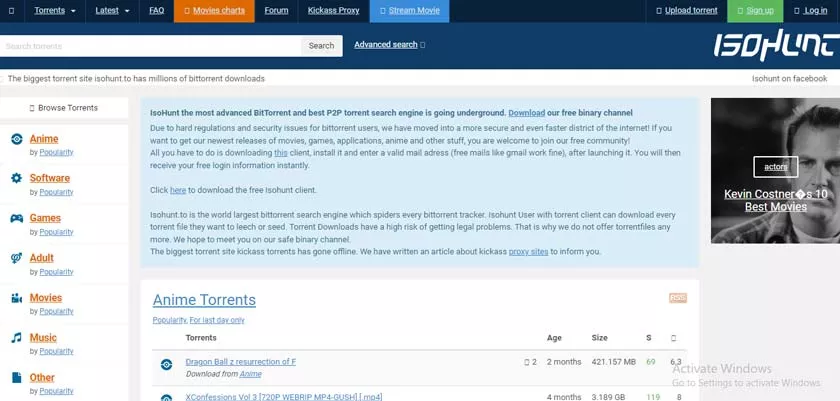Click the Software gear icon in sidebar
This screenshot has width=840, height=401.
tap(16, 178)
